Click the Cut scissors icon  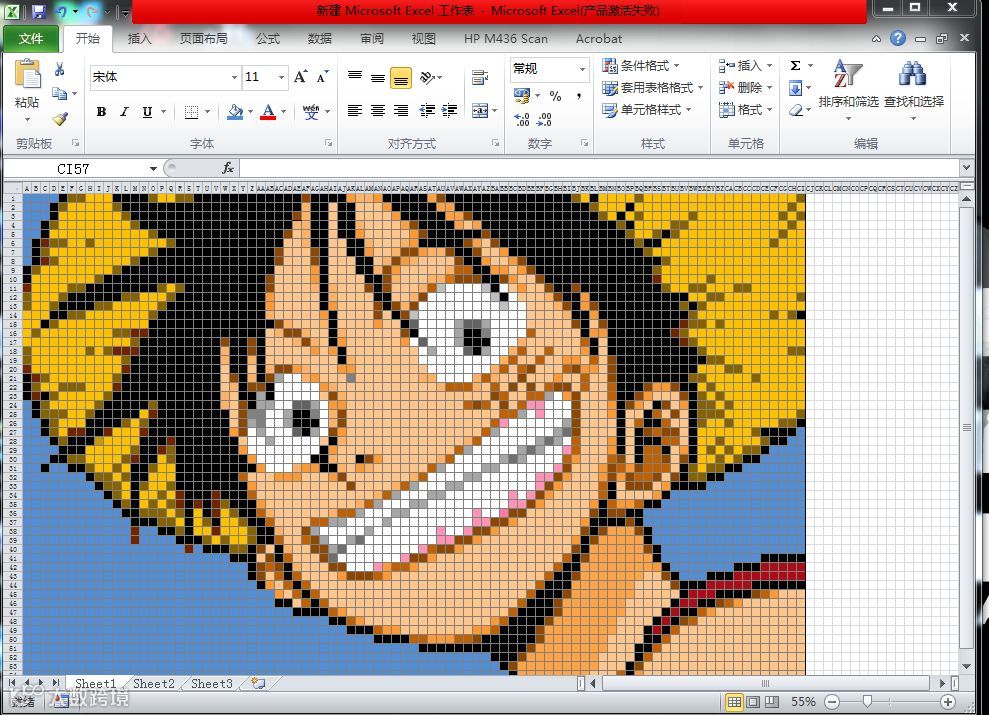point(59,69)
